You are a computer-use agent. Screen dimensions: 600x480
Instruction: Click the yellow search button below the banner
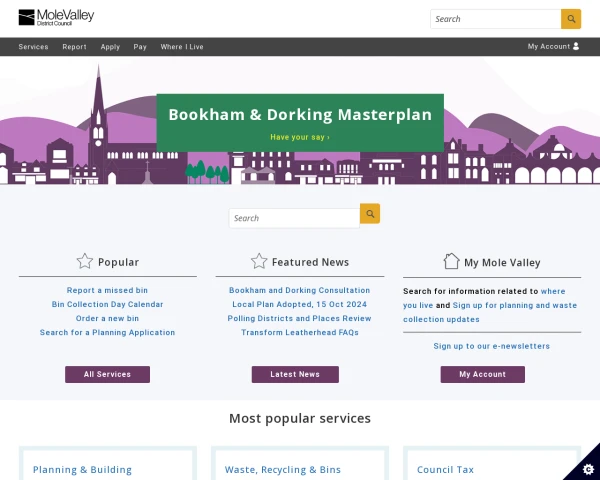pos(370,214)
